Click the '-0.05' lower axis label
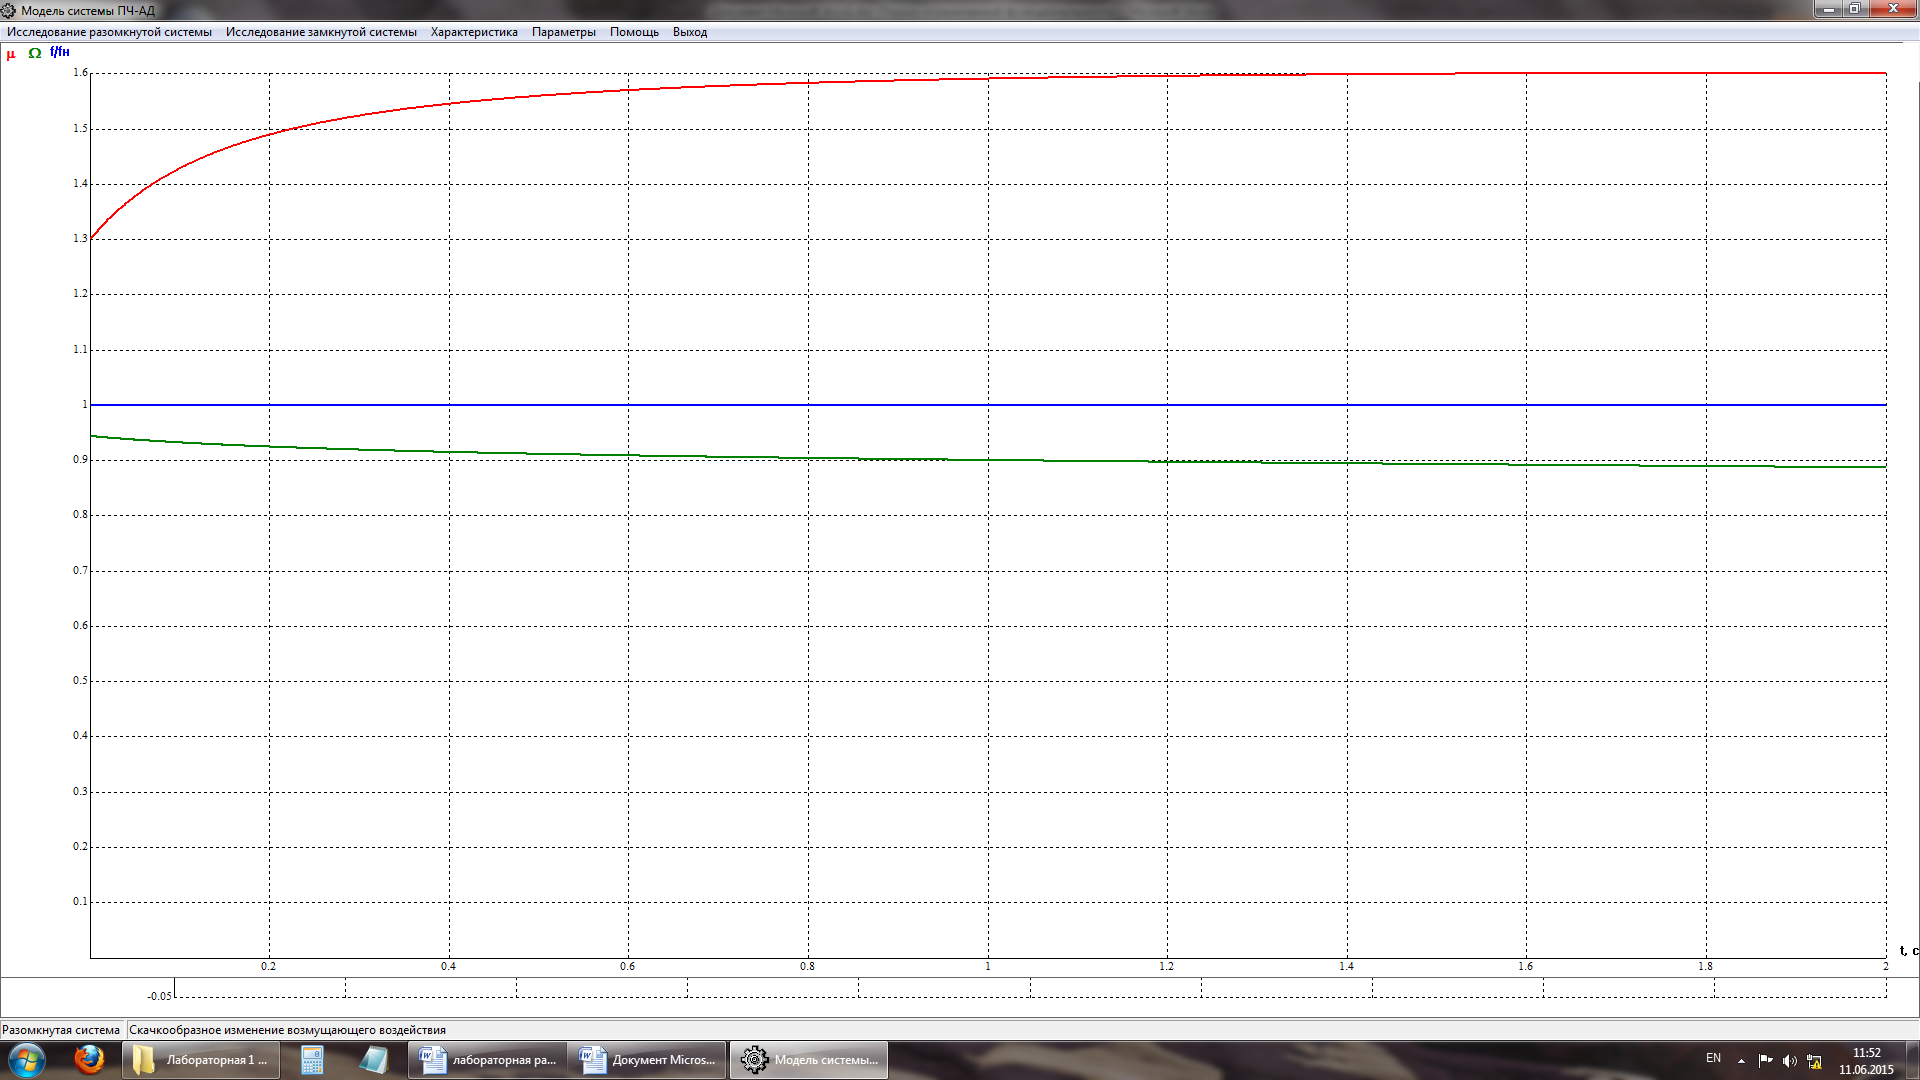This screenshot has height=1080, width=1920. point(159,997)
